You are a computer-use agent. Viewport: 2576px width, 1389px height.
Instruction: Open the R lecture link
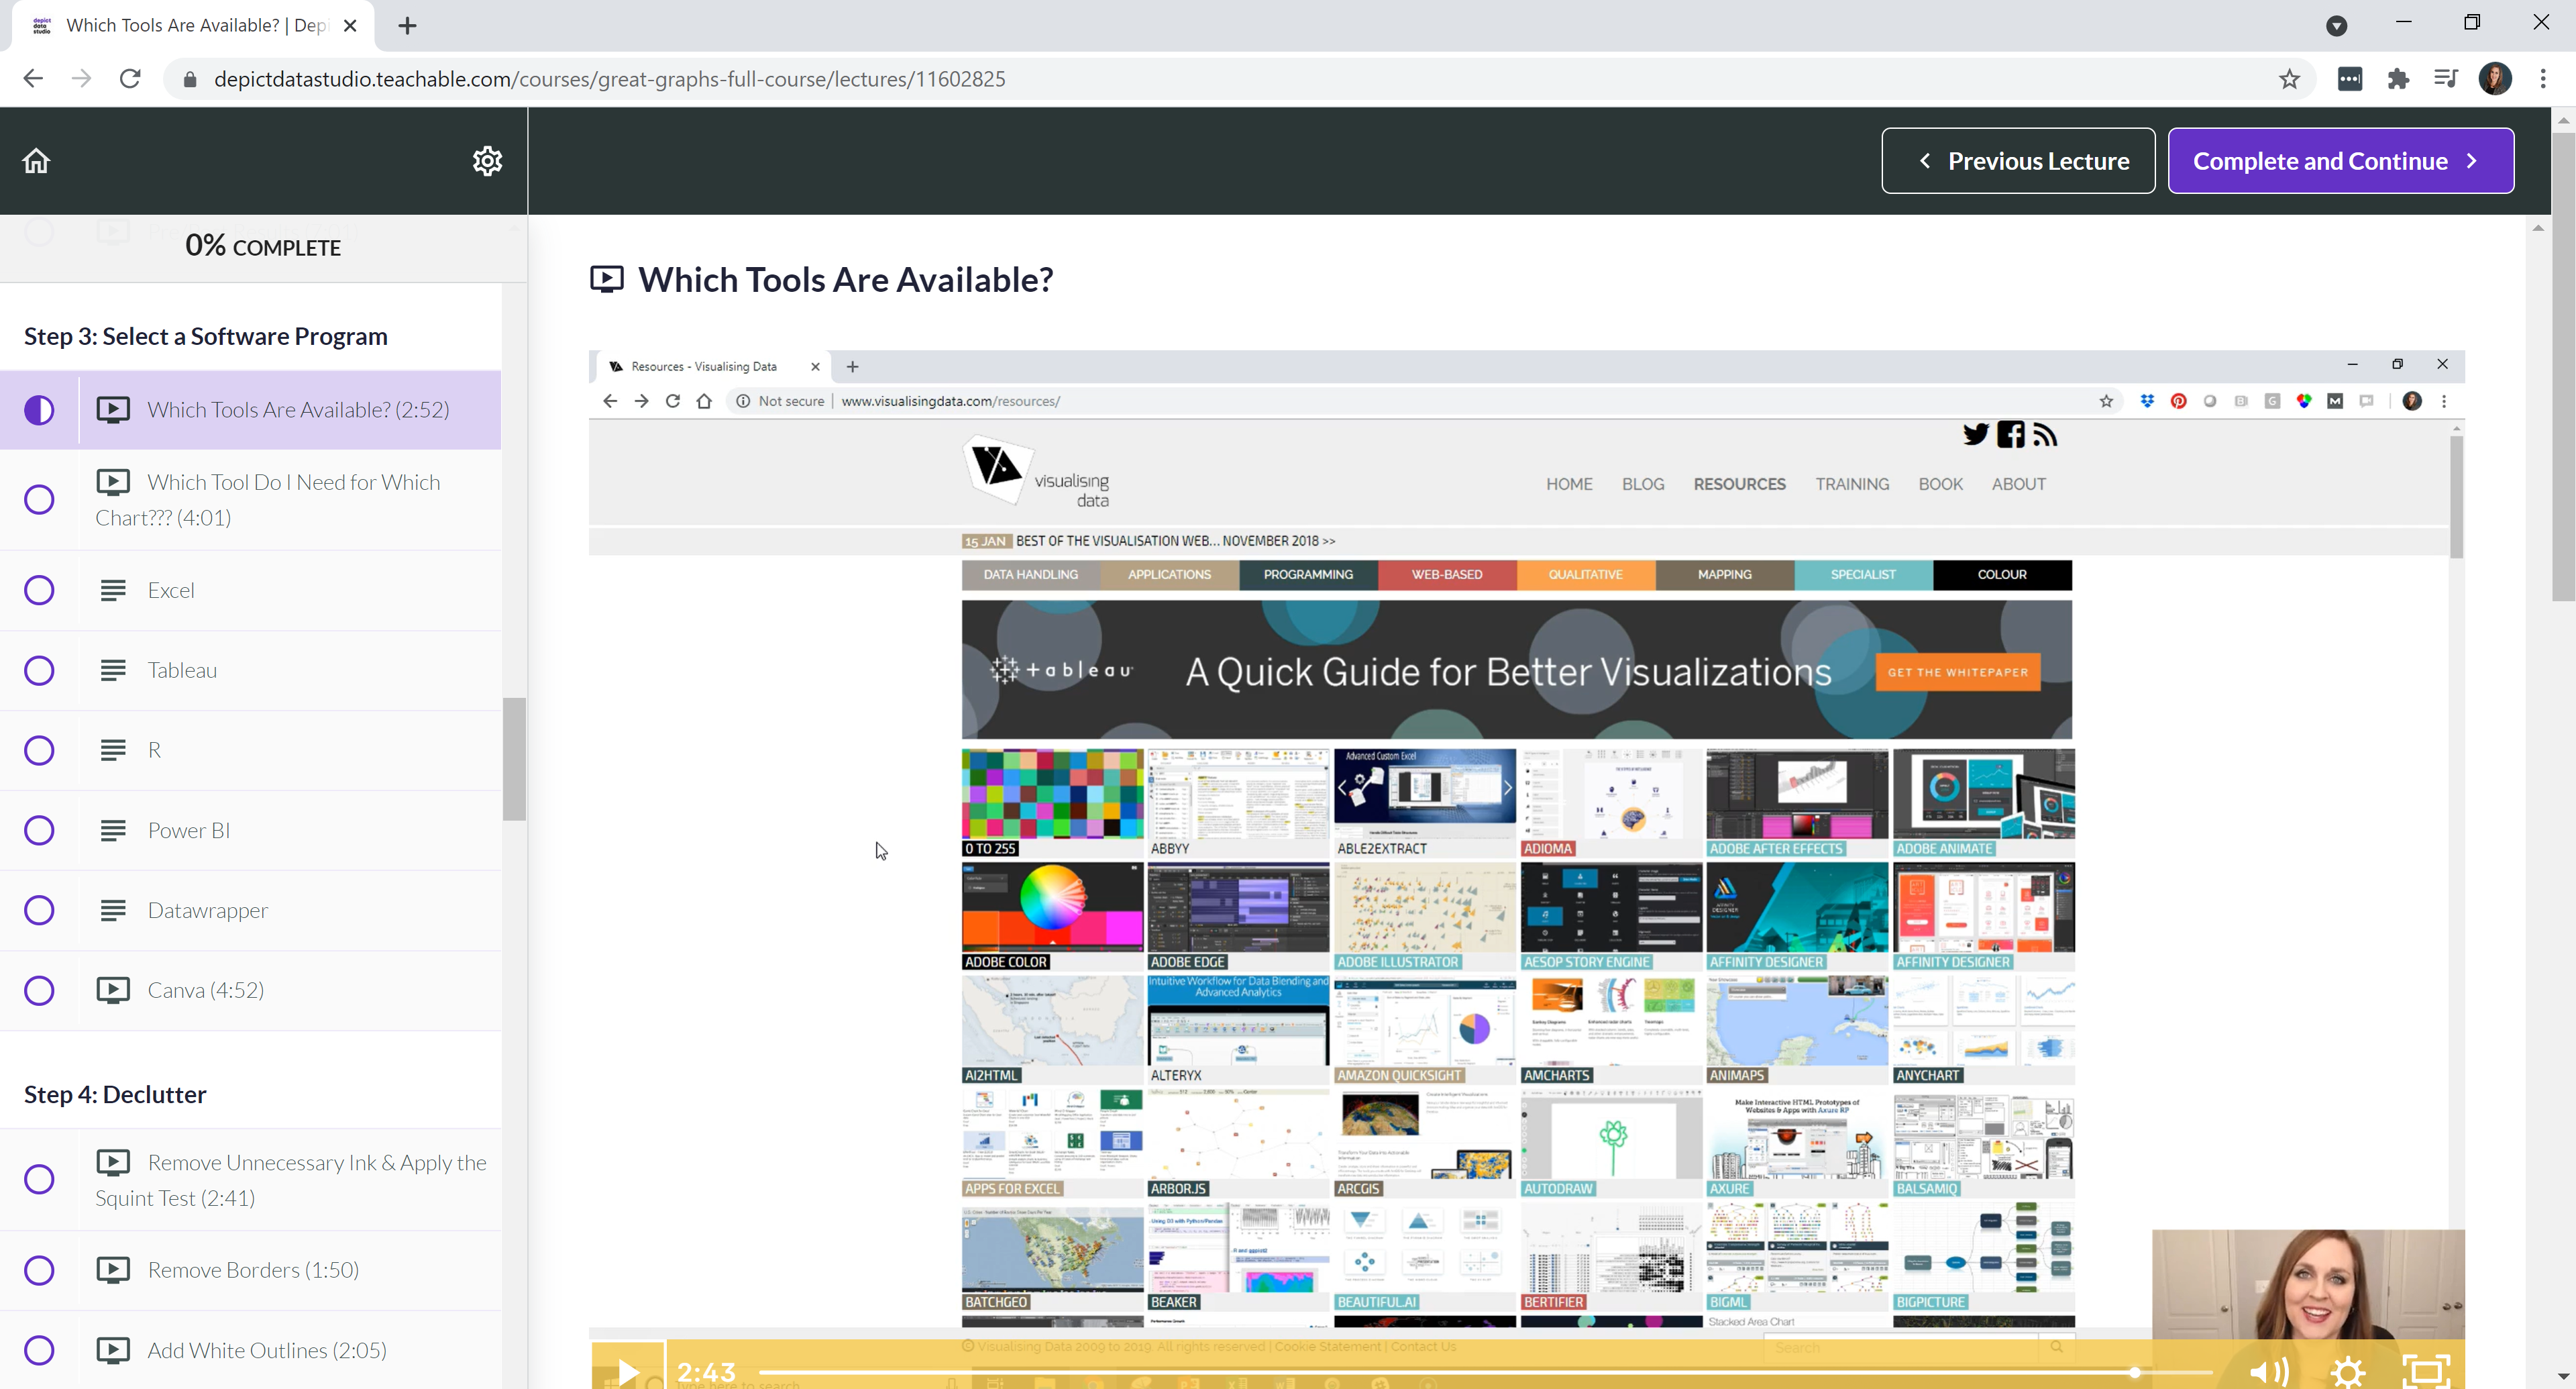[154, 750]
